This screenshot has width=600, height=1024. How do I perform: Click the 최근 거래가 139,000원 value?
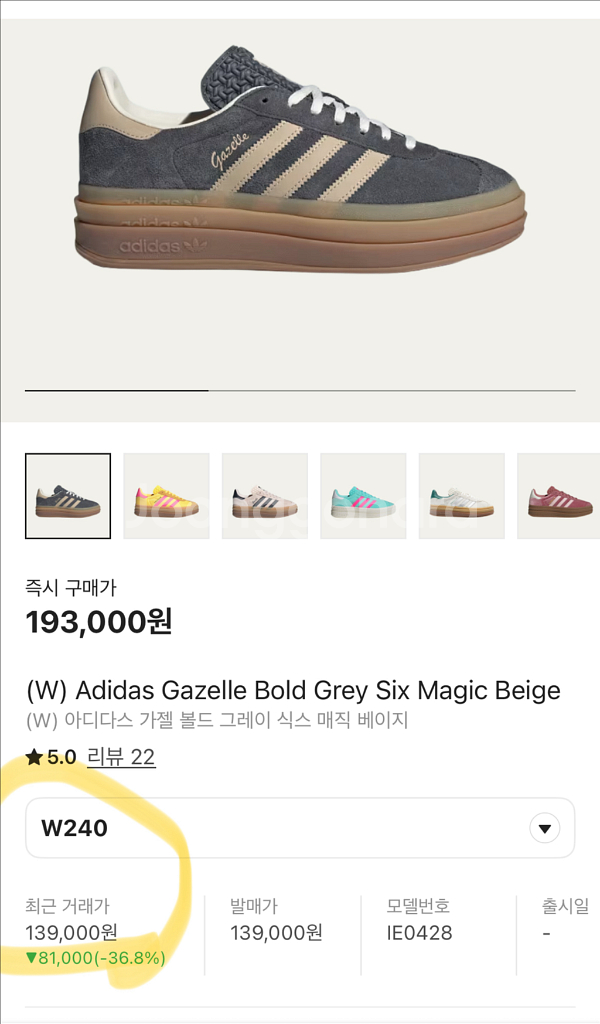(x=71, y=933)
